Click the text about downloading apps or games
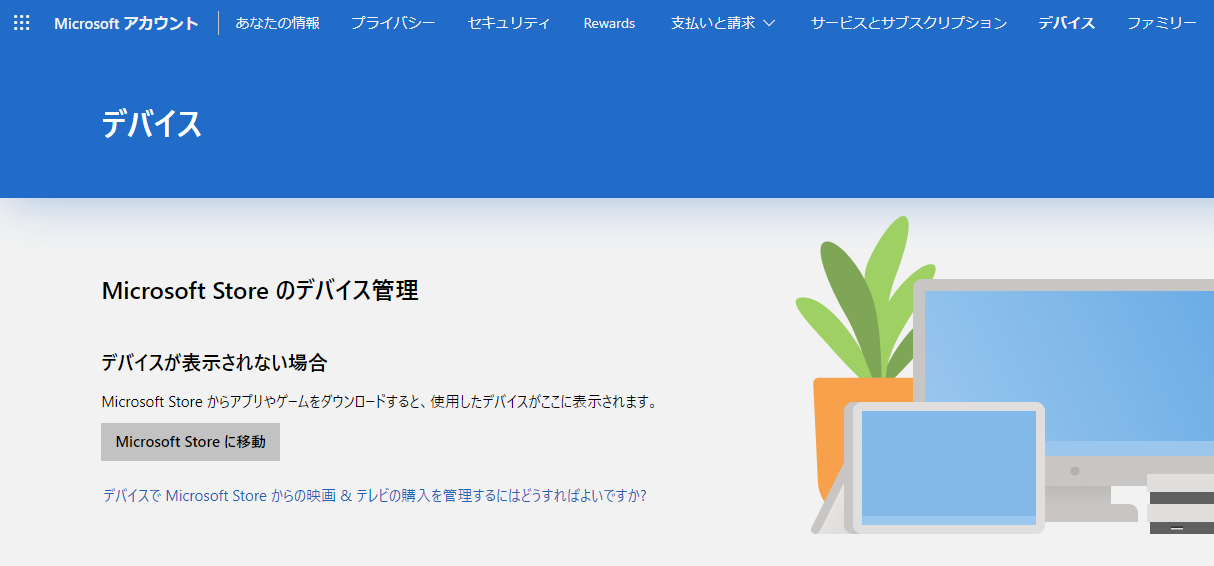The height and width of the screenshot is (566, 1214). click(x=380, y=402)
